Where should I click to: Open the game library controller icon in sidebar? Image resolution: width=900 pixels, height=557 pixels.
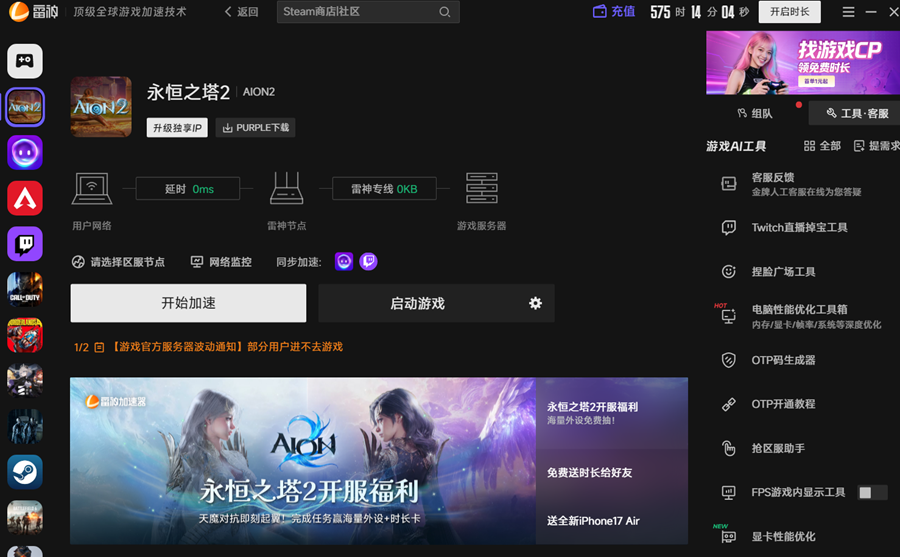pyautogui.click(x=25, y=61)
